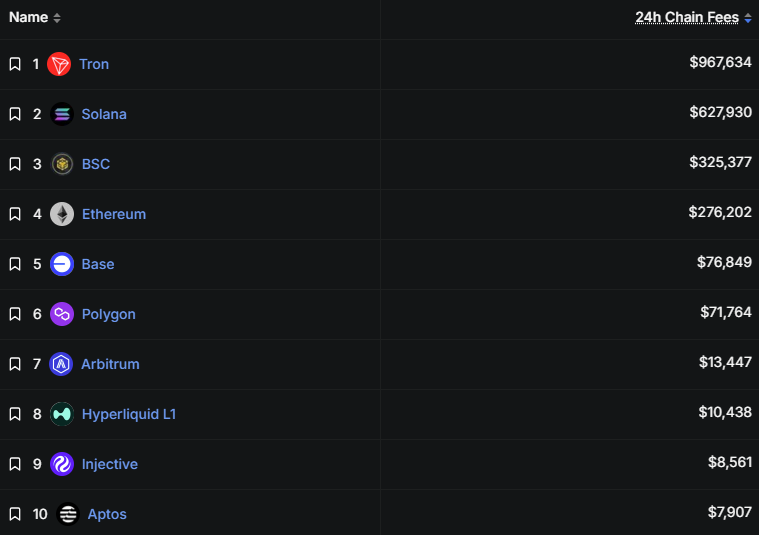This screenshot has height=535, width=759.
Task: Select the $7,907 fee value
Action: [729, 512]
